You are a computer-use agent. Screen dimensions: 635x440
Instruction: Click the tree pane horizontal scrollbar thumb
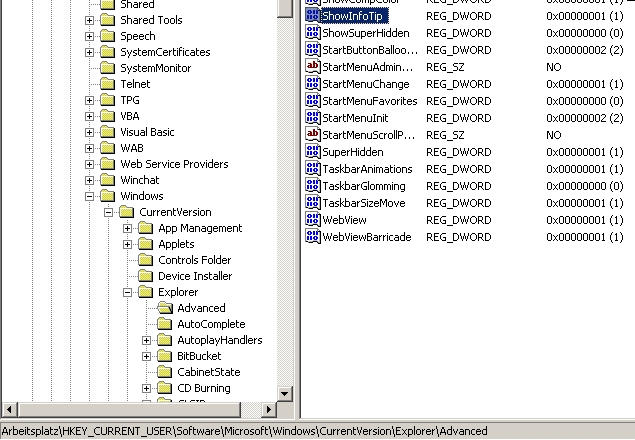coord(129,409)
